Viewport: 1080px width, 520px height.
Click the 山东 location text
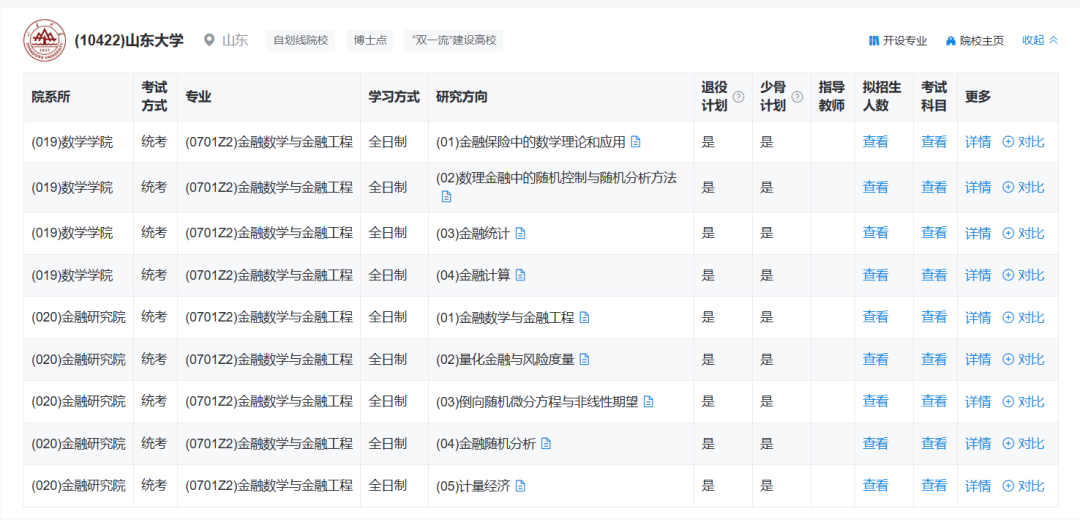pos(235,41)
